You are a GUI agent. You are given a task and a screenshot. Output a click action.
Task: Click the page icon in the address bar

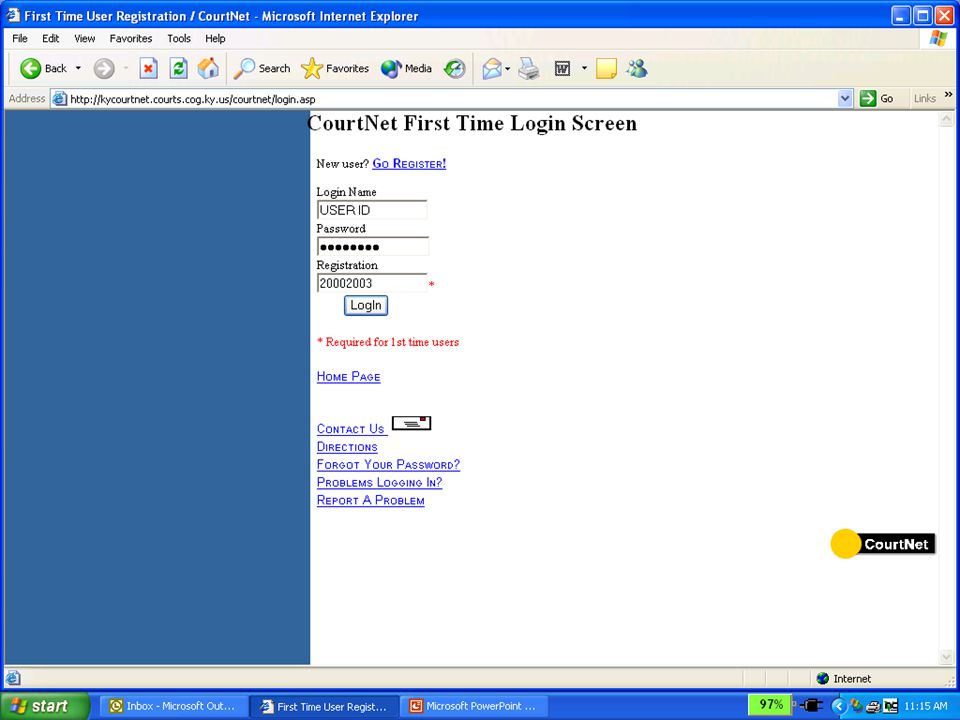point(59,99)
